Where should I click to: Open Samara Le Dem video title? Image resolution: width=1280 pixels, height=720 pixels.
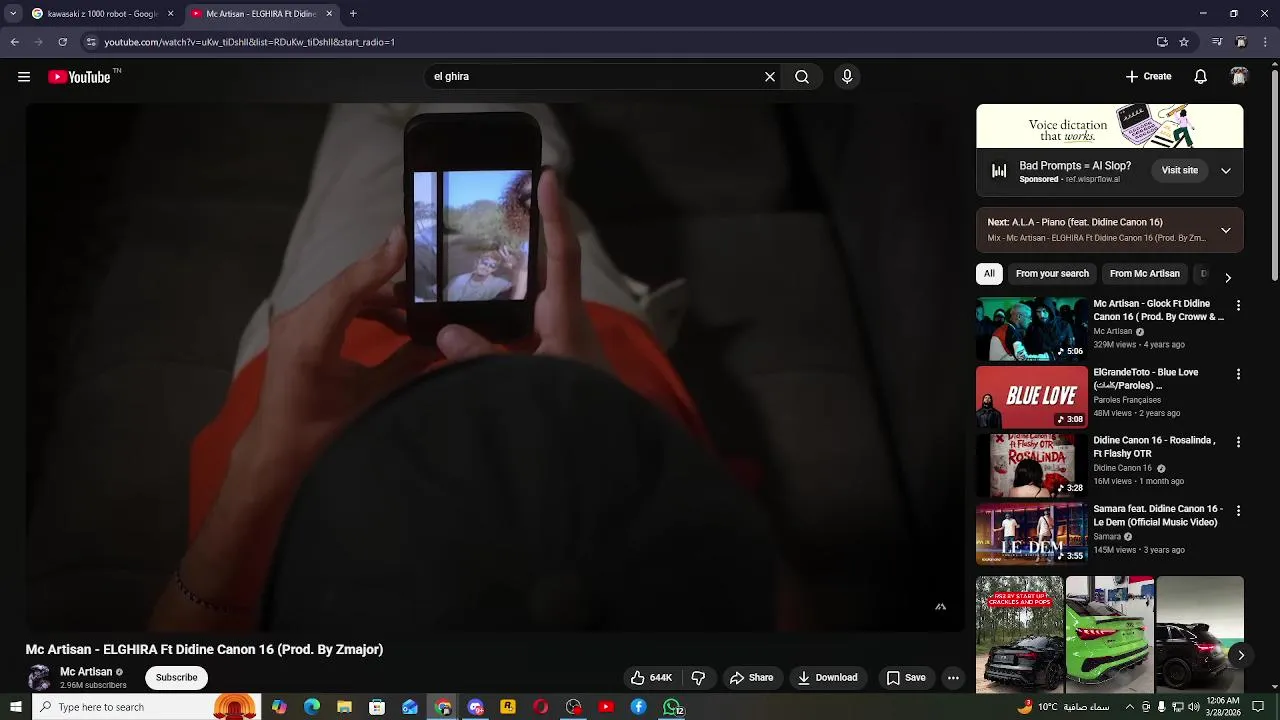click(x=1158, y=515)
